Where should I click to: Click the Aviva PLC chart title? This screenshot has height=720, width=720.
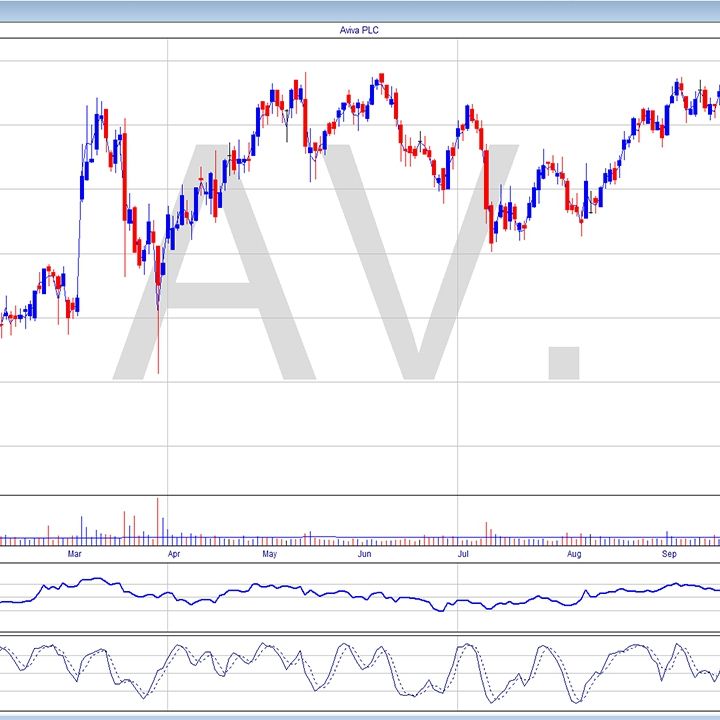359,31
